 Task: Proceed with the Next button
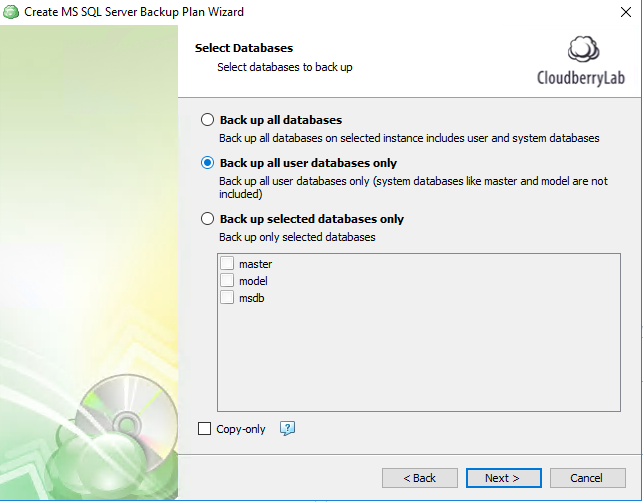point(504,478)
